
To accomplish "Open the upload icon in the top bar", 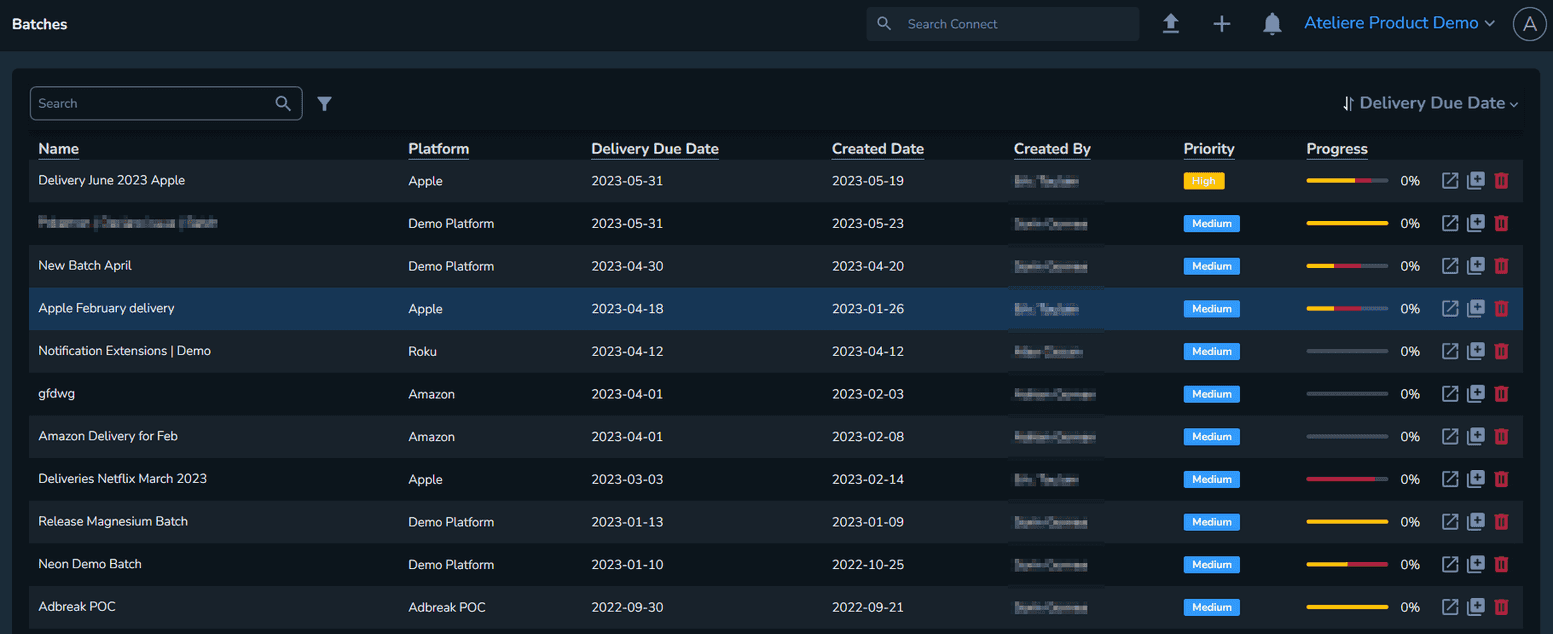I will [1171, 23].
